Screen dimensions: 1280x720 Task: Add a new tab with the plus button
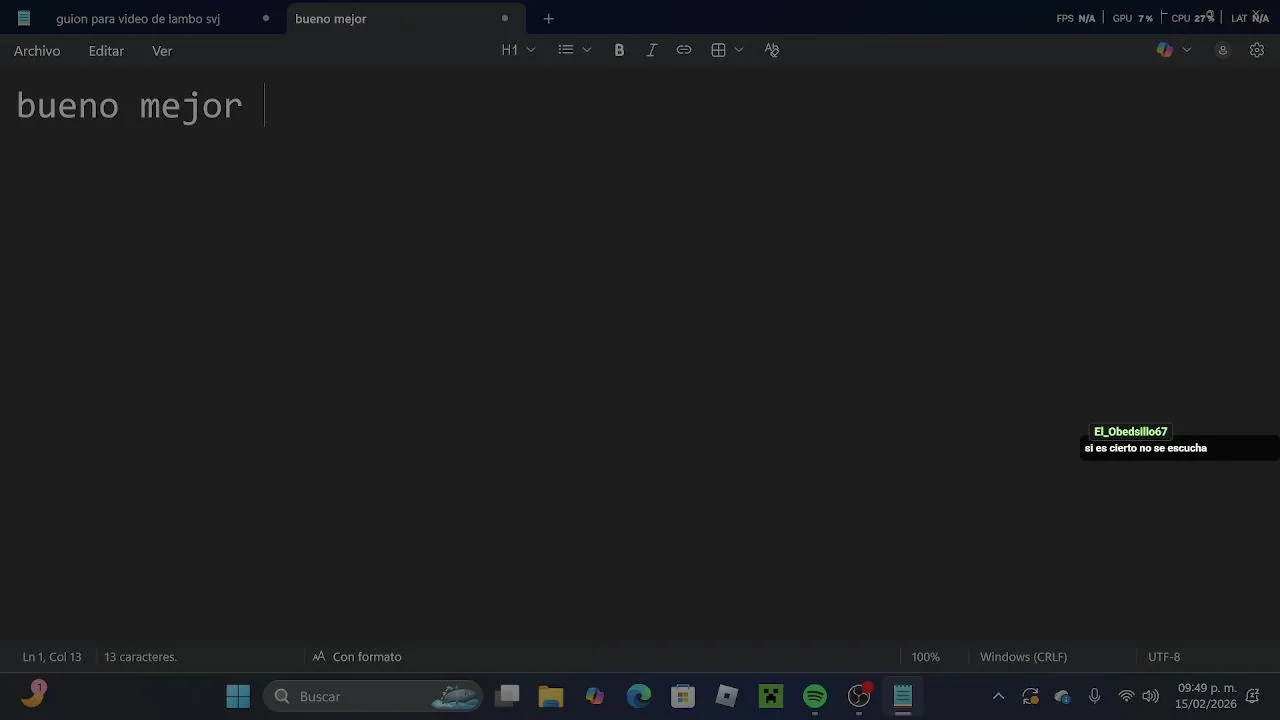[548, 18]
